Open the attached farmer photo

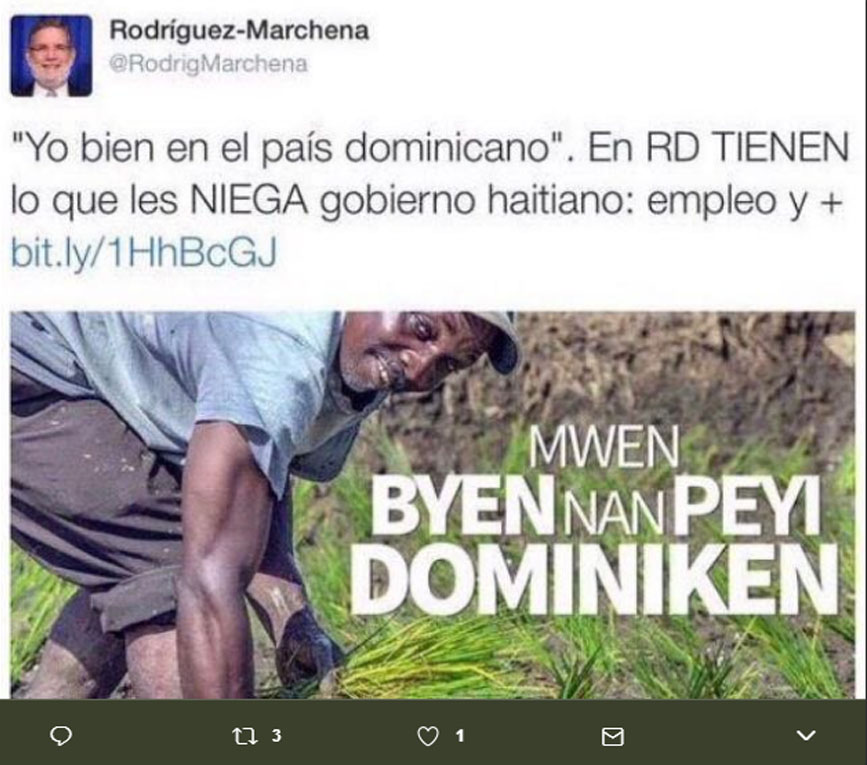coord(433,505)
